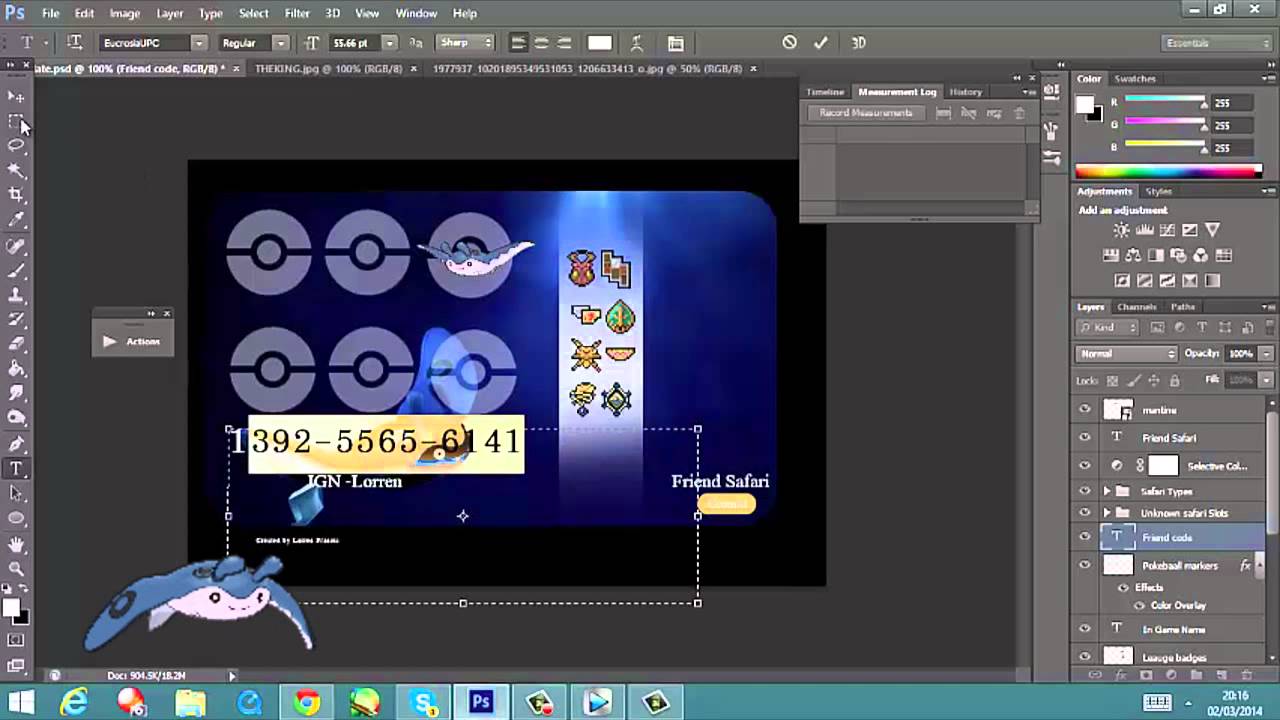Select the Move tool

coord(16,96)
